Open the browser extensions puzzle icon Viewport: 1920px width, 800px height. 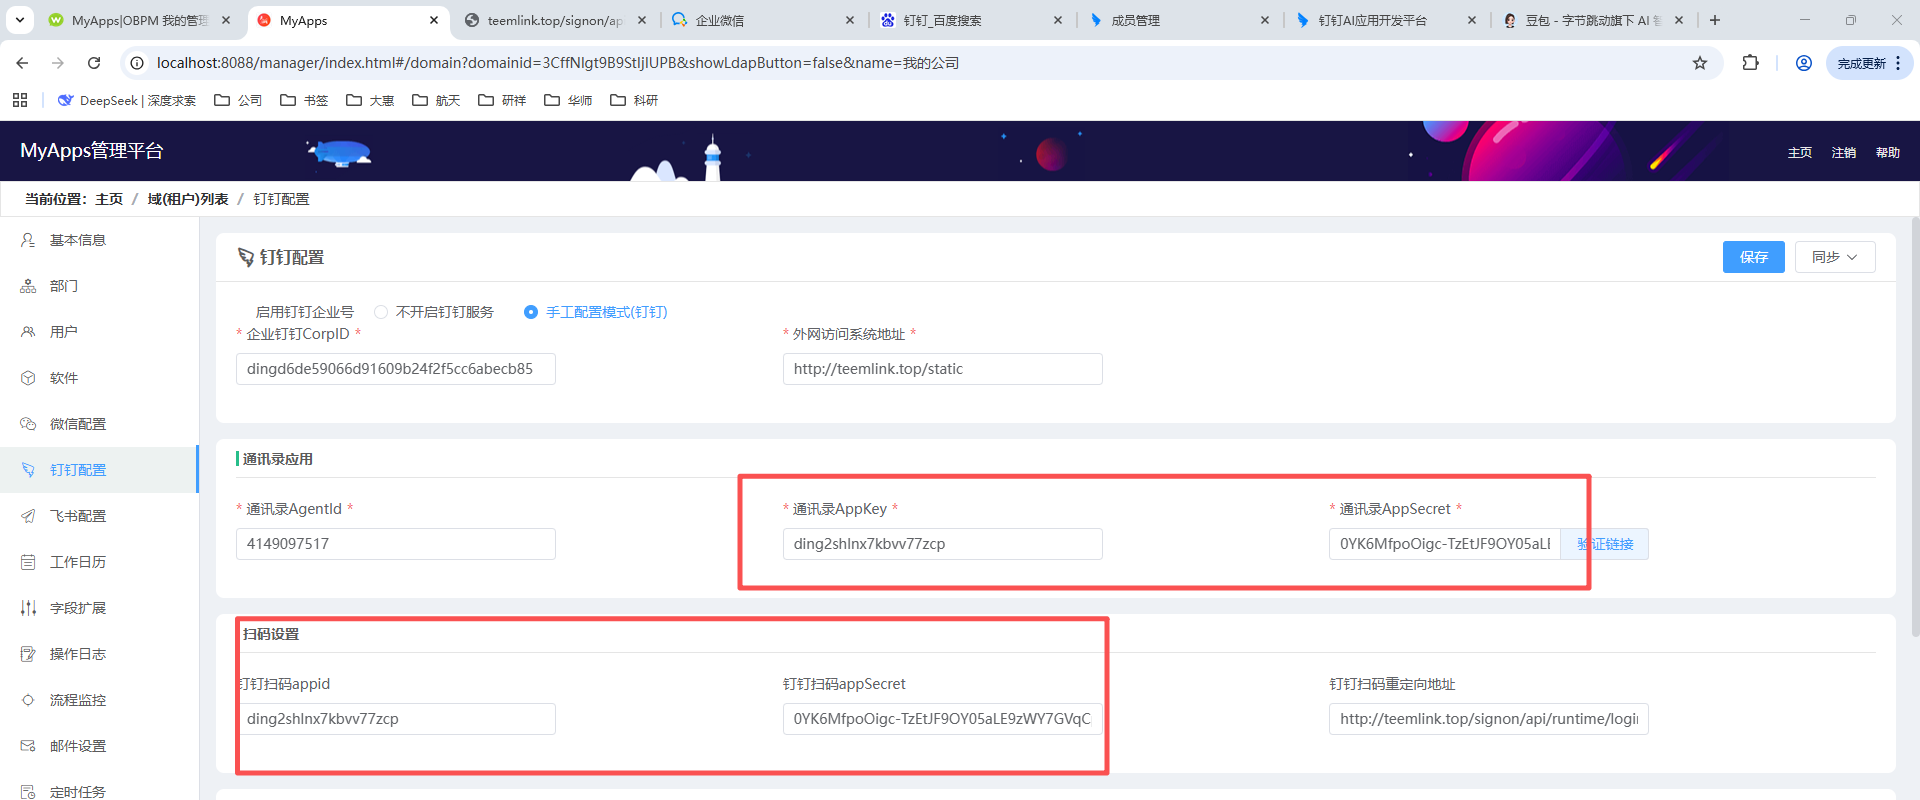pos(1750,63)
